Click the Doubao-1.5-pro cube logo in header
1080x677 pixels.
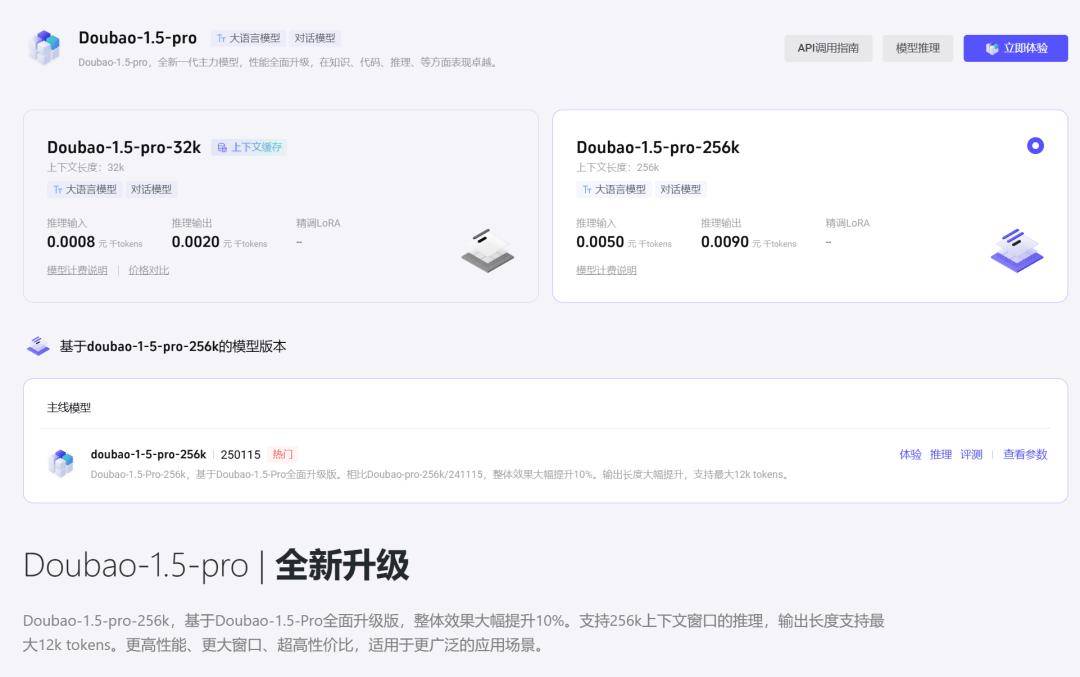pos(45,48)
